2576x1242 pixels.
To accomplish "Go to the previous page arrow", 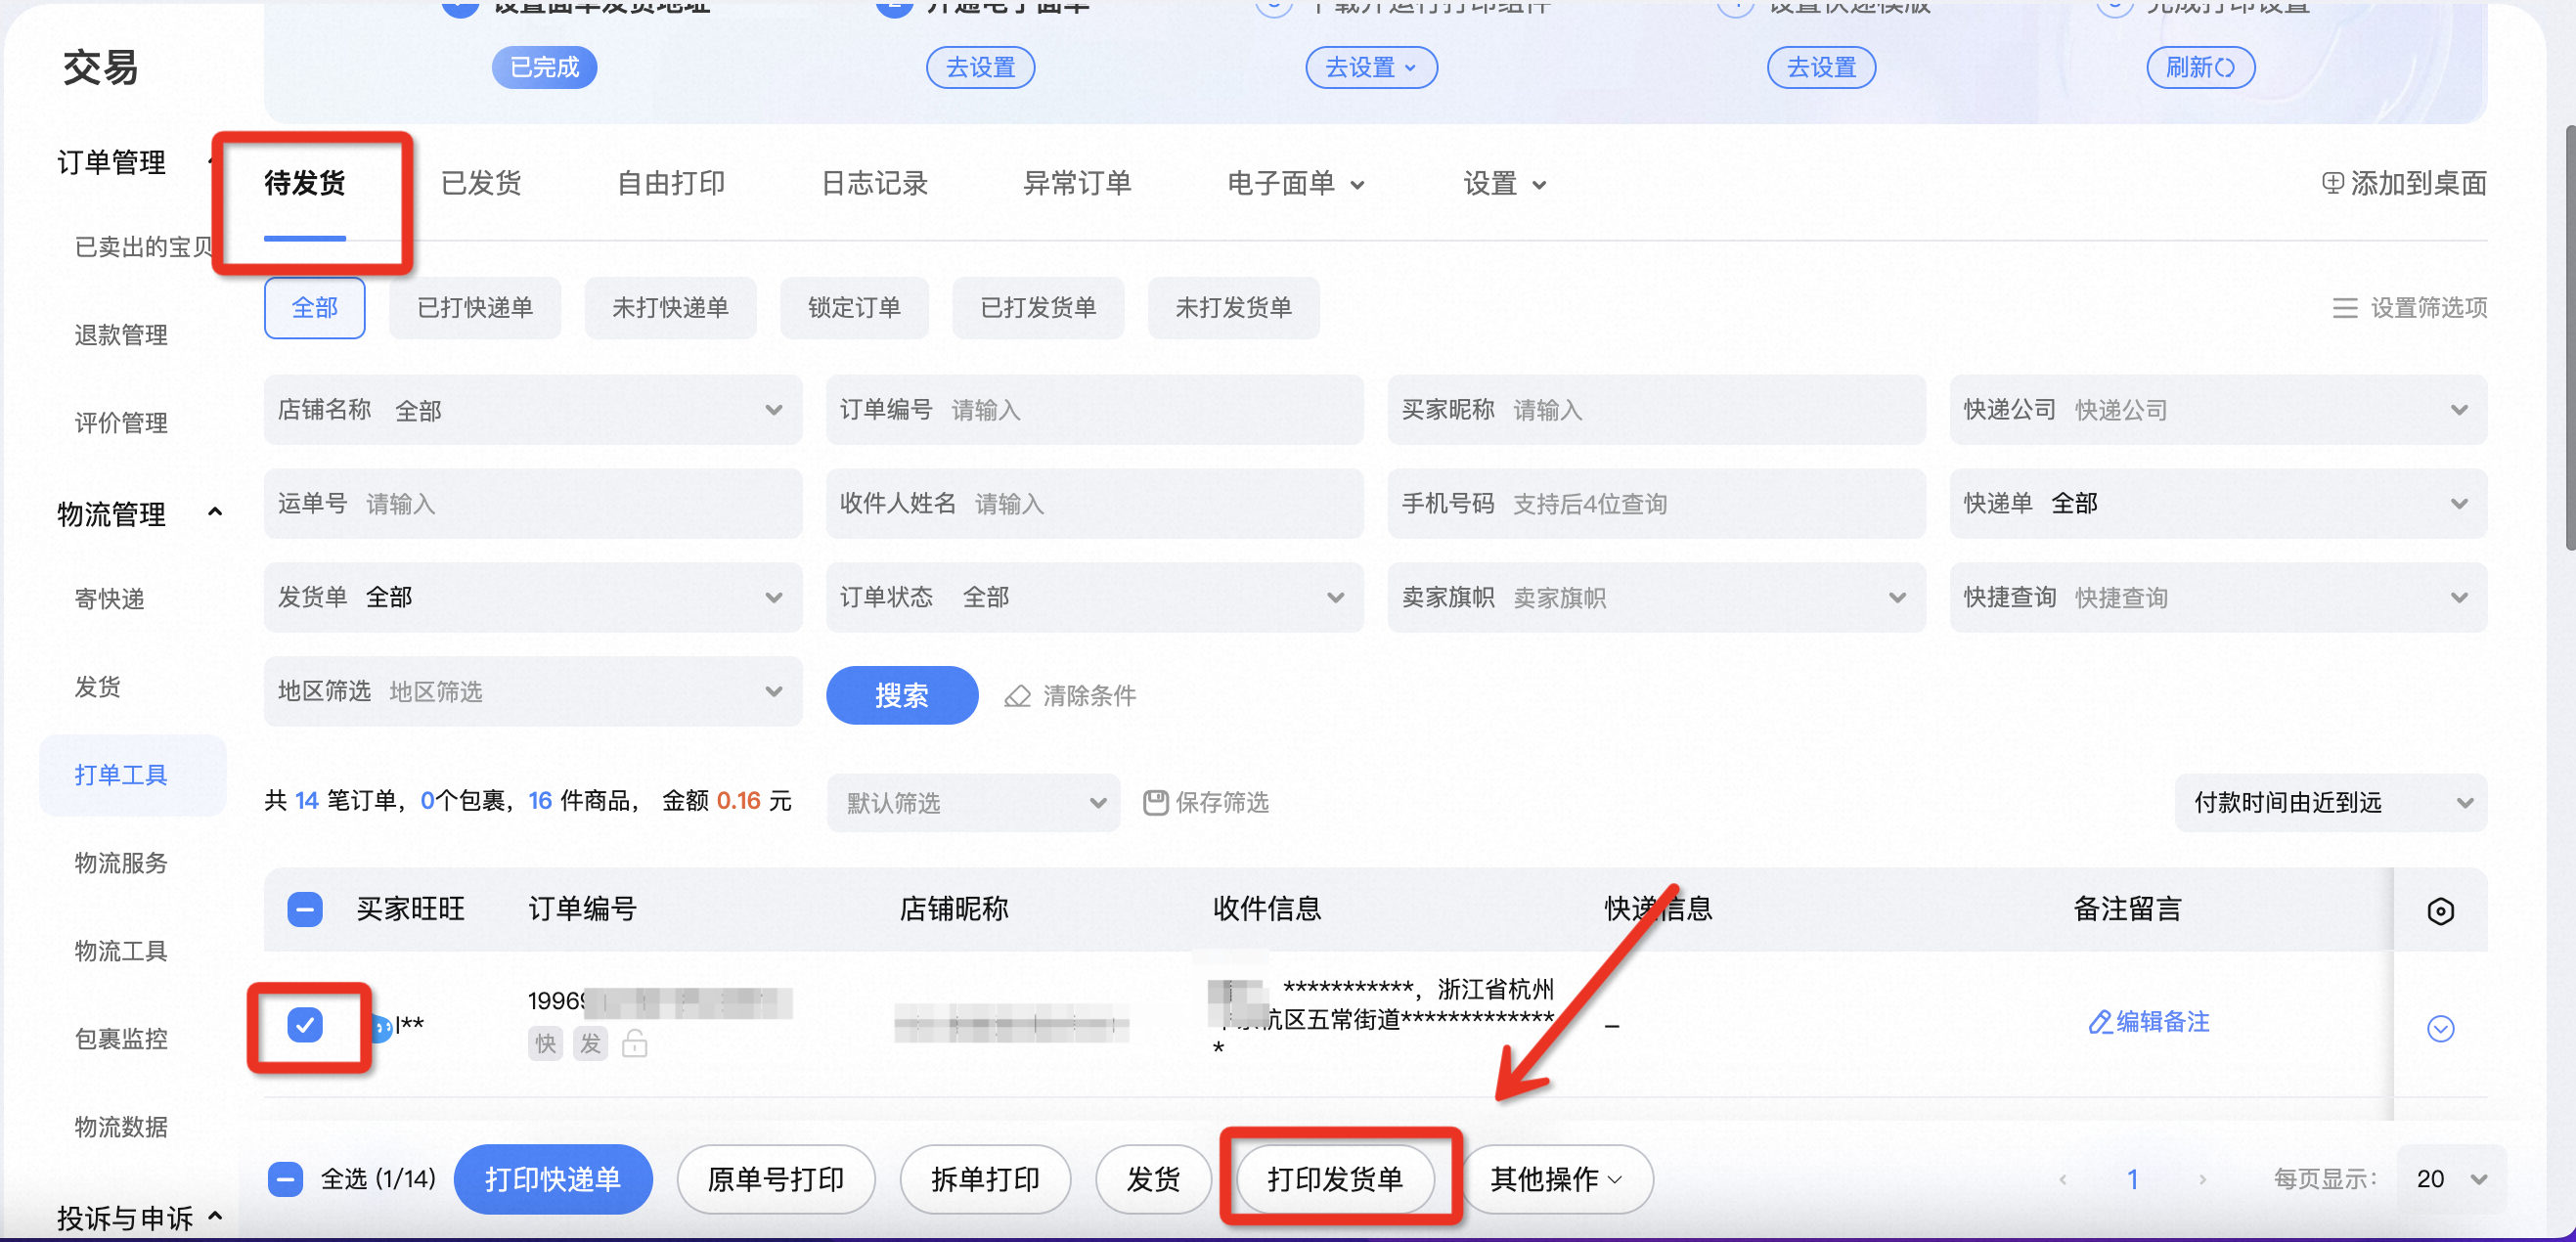I will pos(2062,1180).
